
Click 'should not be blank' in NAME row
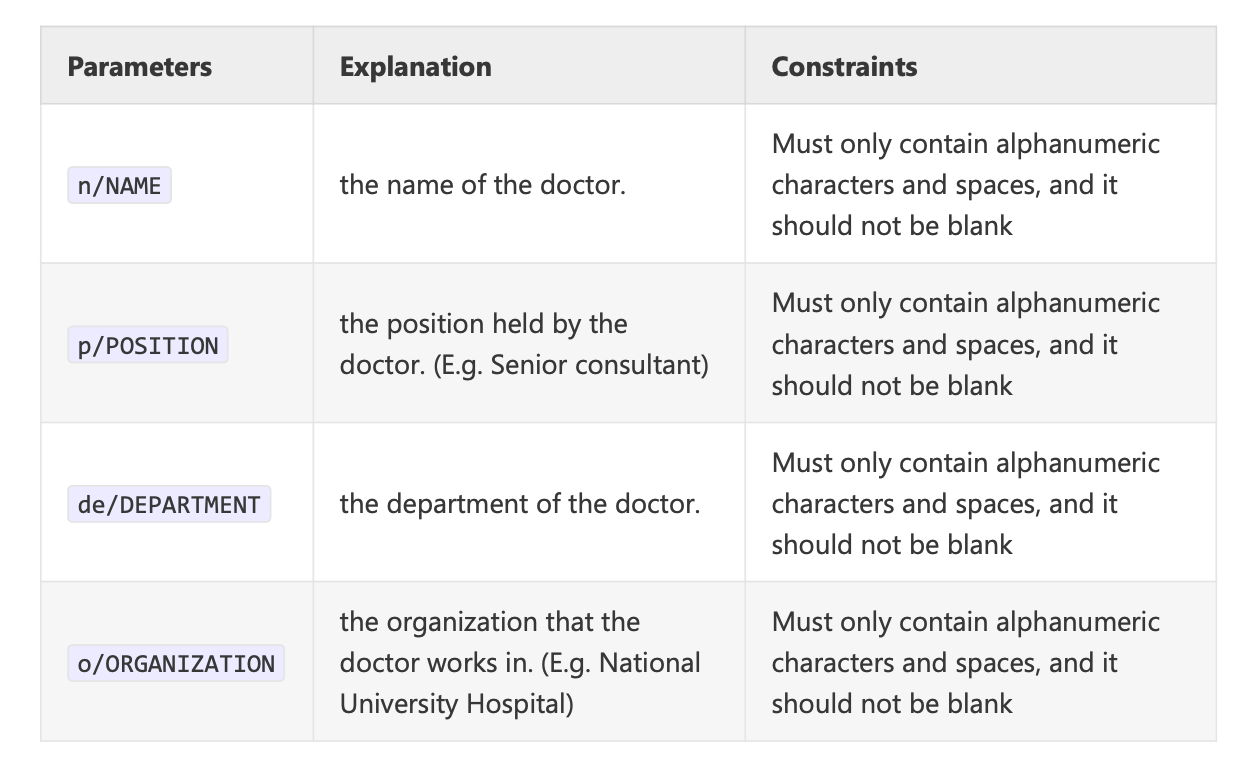click(x=891, y=226)
